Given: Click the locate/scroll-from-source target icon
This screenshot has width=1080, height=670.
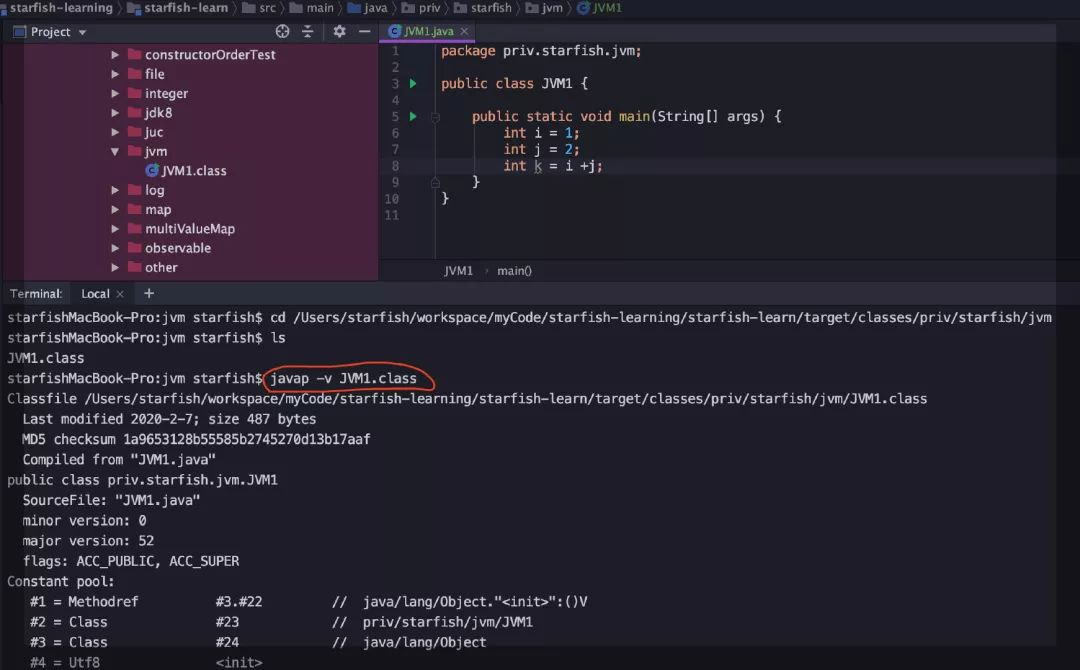Looking at the screenshot, I should click(282, 31).
